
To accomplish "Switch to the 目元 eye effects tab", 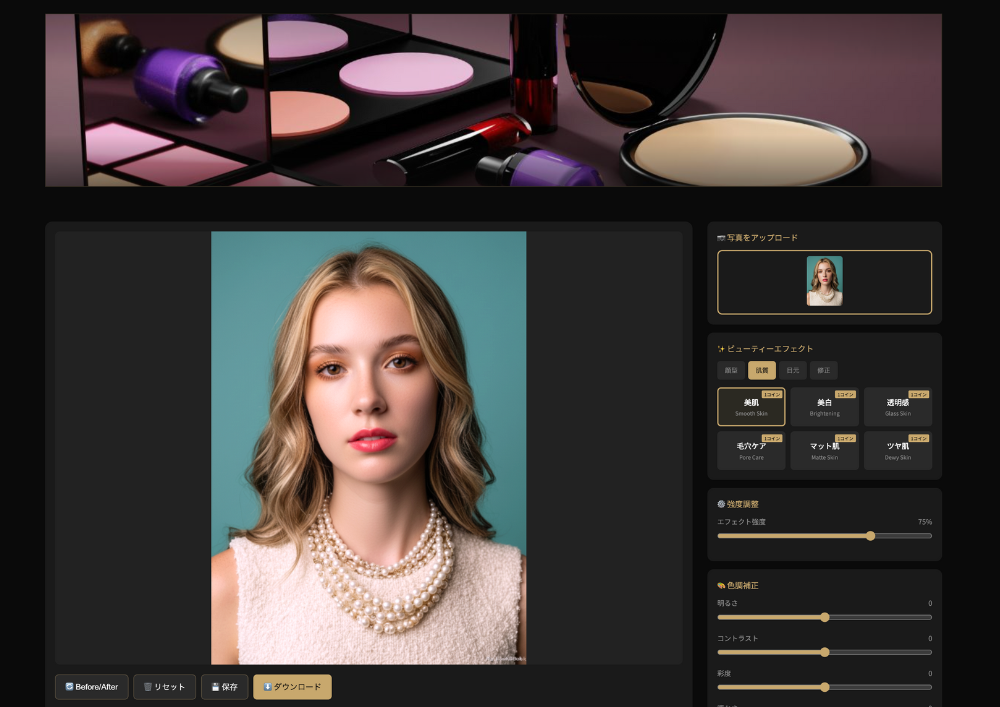I will click(793, 370).
